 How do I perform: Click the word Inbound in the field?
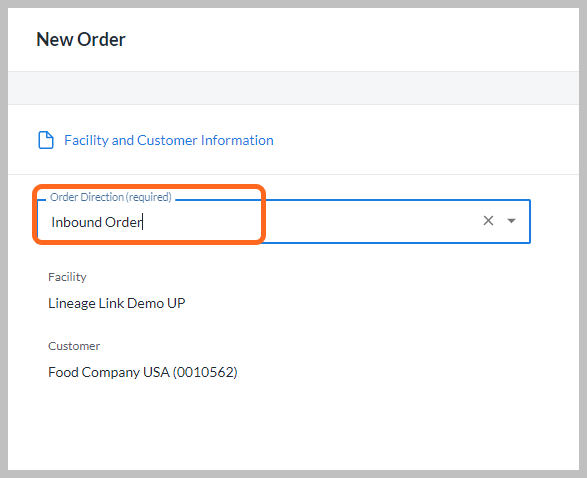point(76,222)
